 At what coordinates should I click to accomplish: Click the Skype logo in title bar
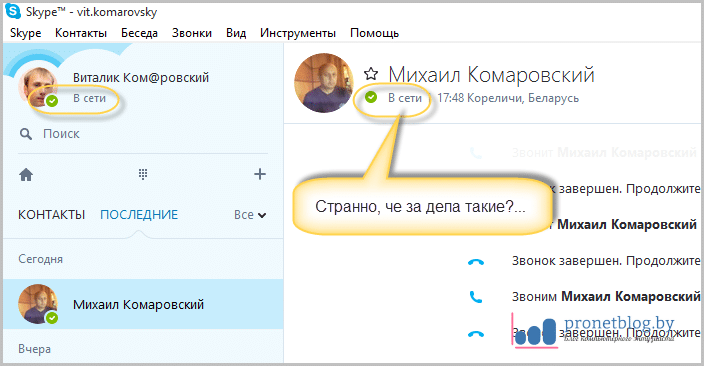[13, 11]
